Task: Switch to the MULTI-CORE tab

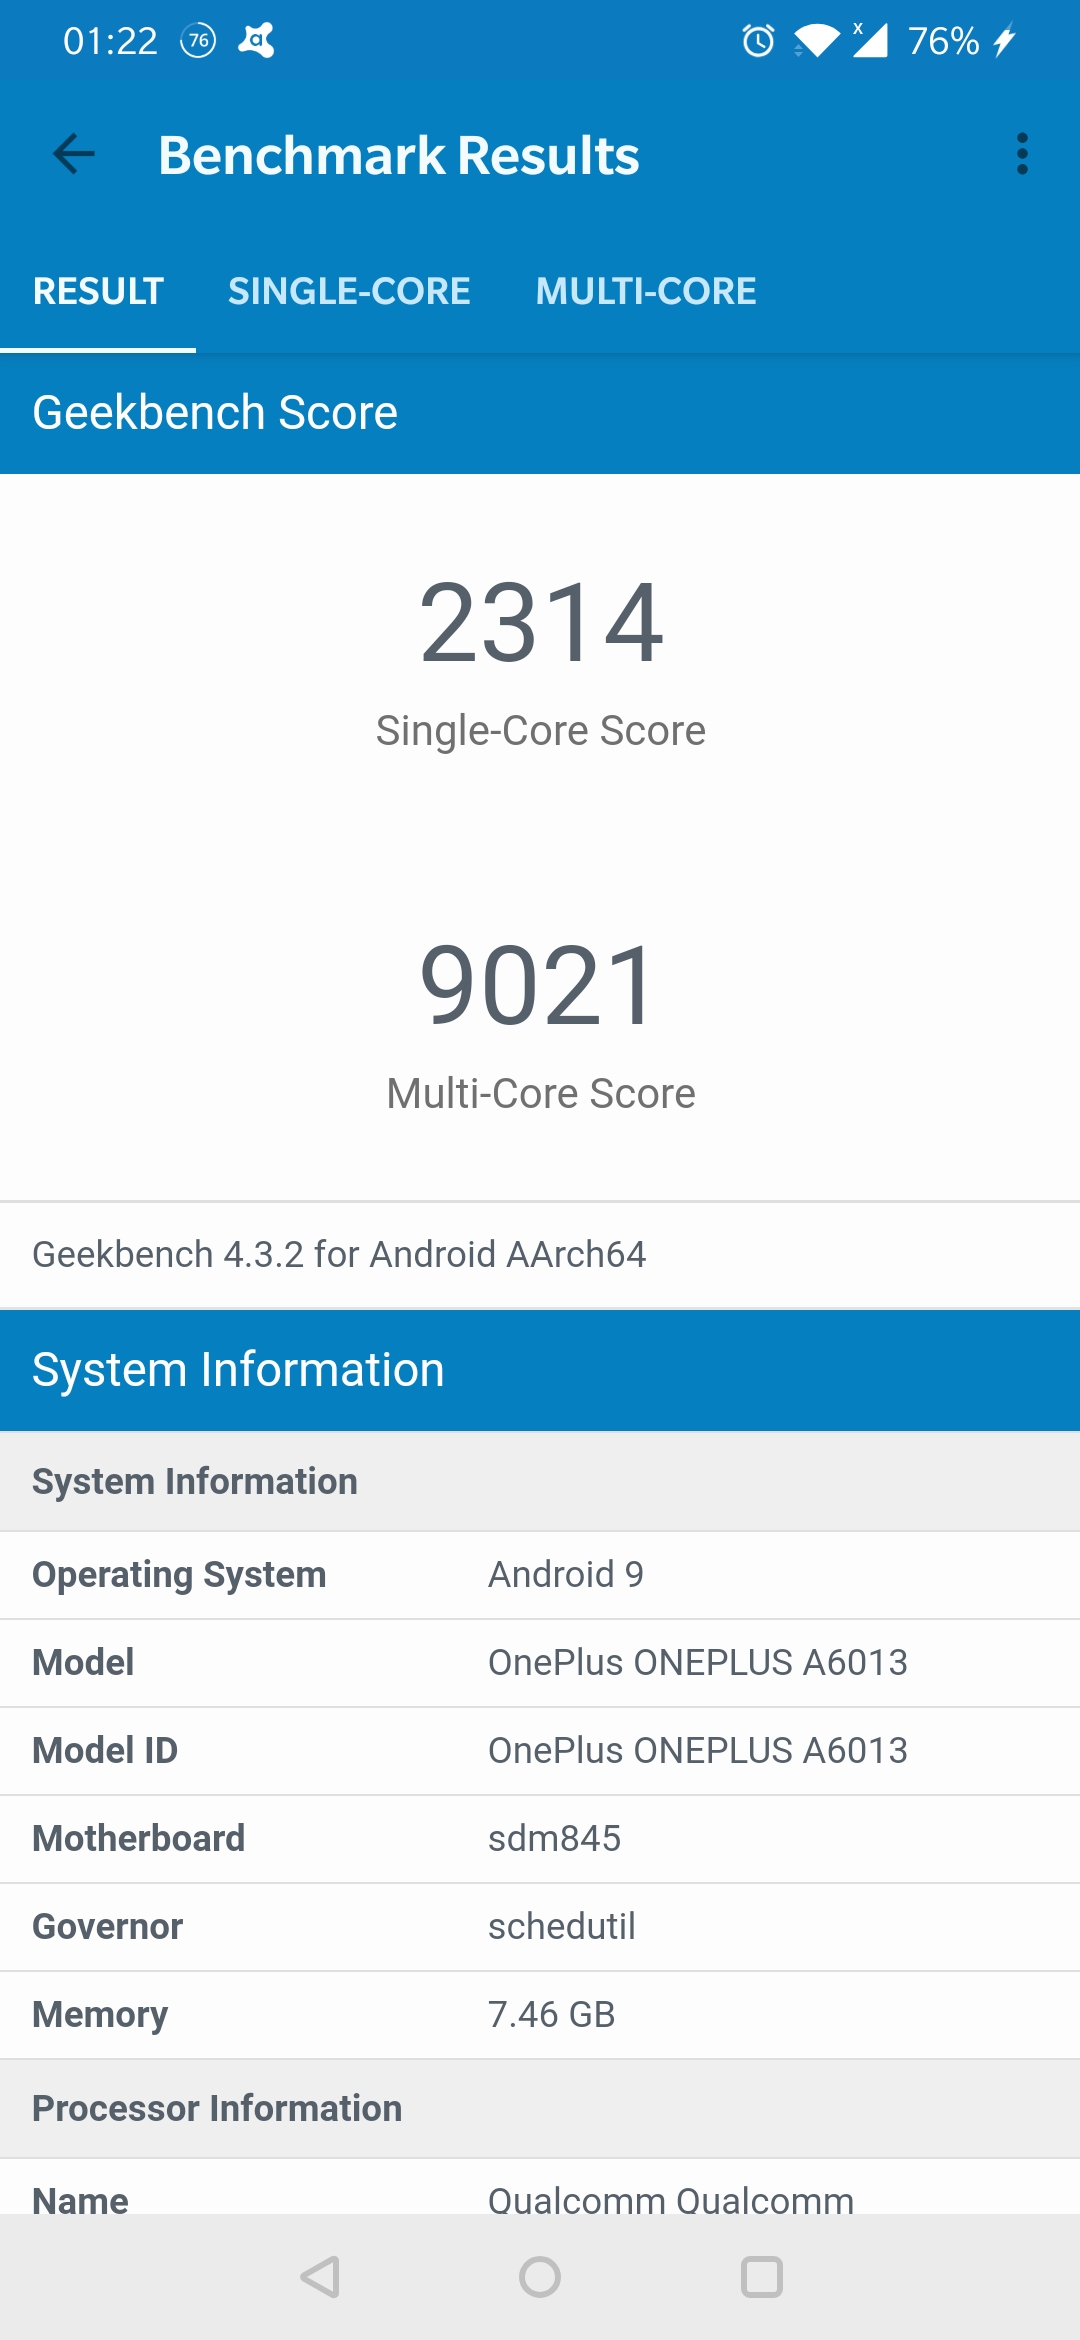Action: tap(646, 291)
